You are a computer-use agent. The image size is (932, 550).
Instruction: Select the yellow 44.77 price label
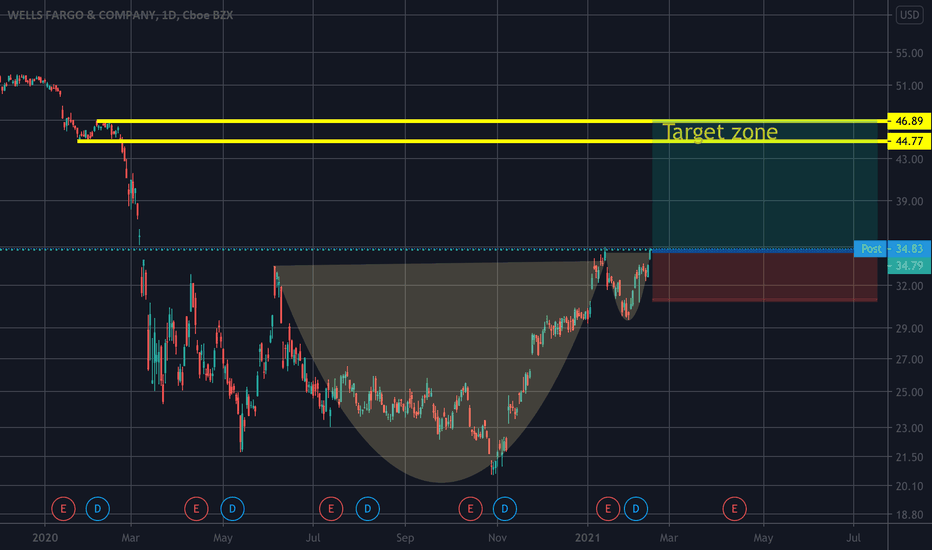pyautogui.click(x=909, y=141)
